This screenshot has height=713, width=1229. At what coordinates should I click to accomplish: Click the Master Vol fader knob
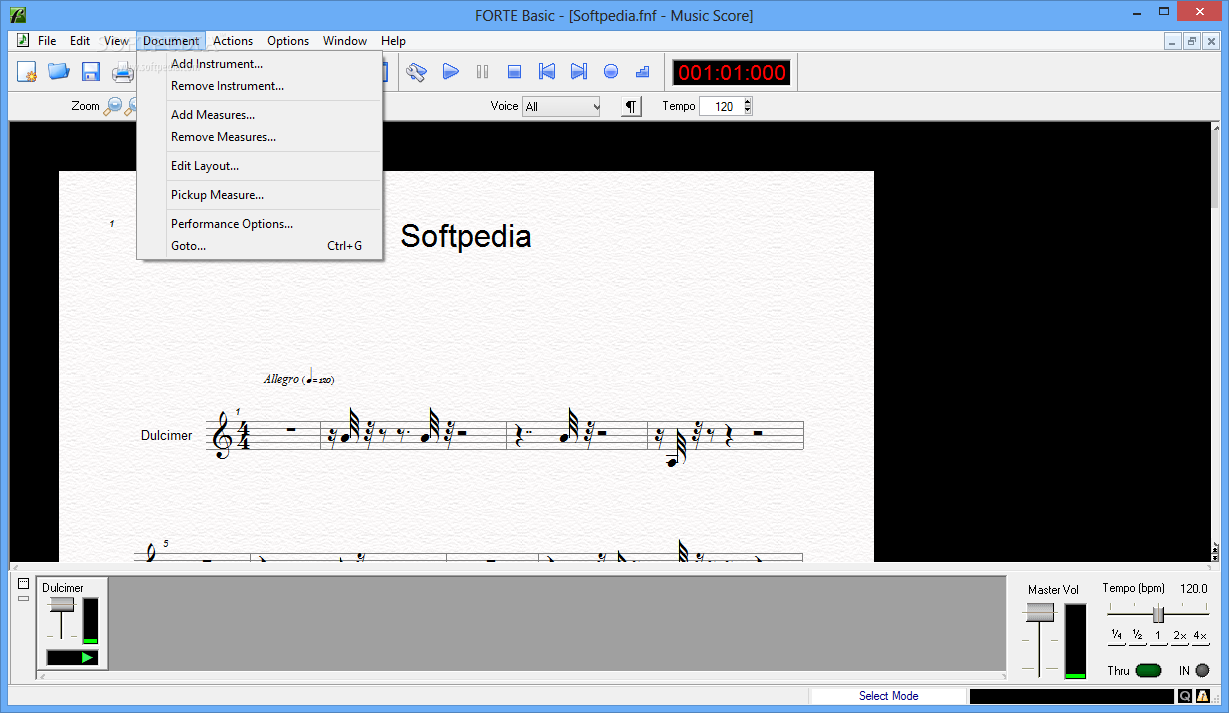pyautogui.click(x=1040, y=612)
